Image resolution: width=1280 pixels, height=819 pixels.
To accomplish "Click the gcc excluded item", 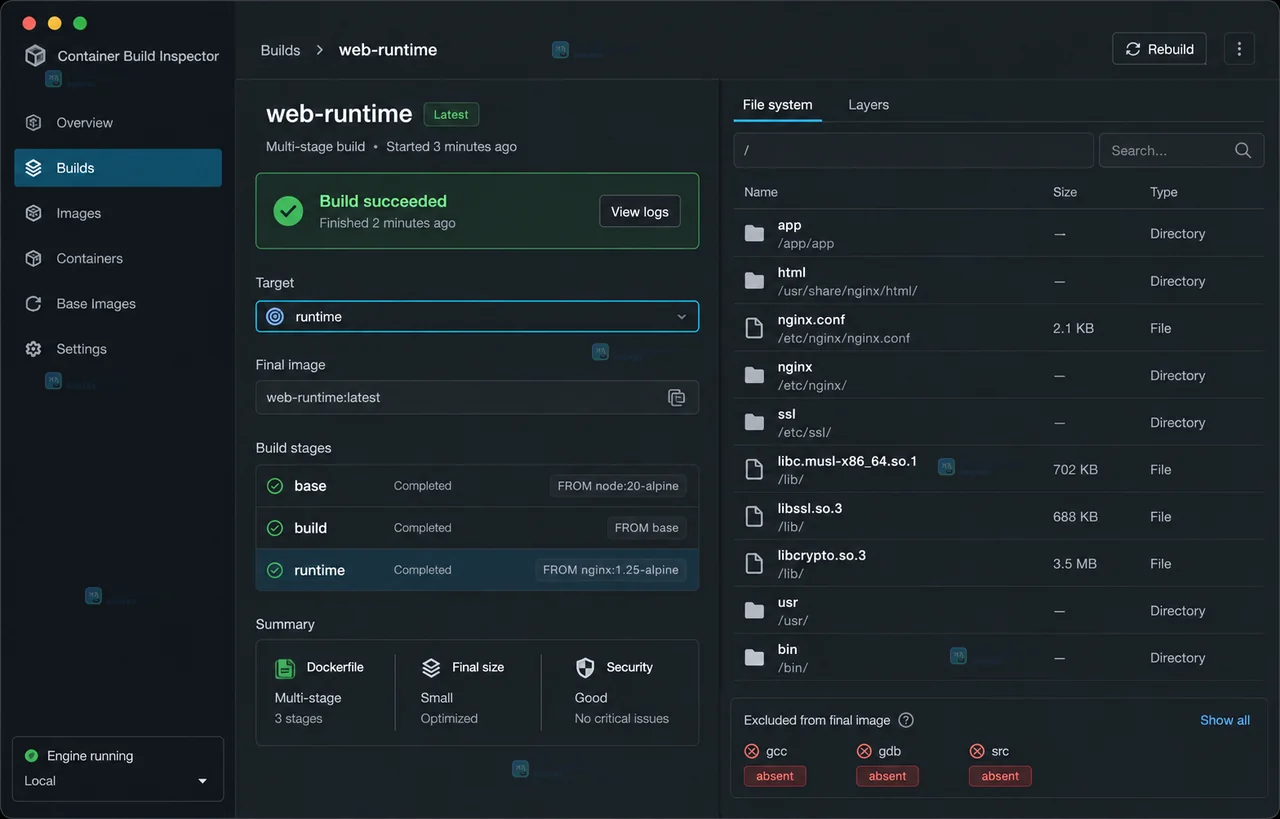I will click(766, 751).
